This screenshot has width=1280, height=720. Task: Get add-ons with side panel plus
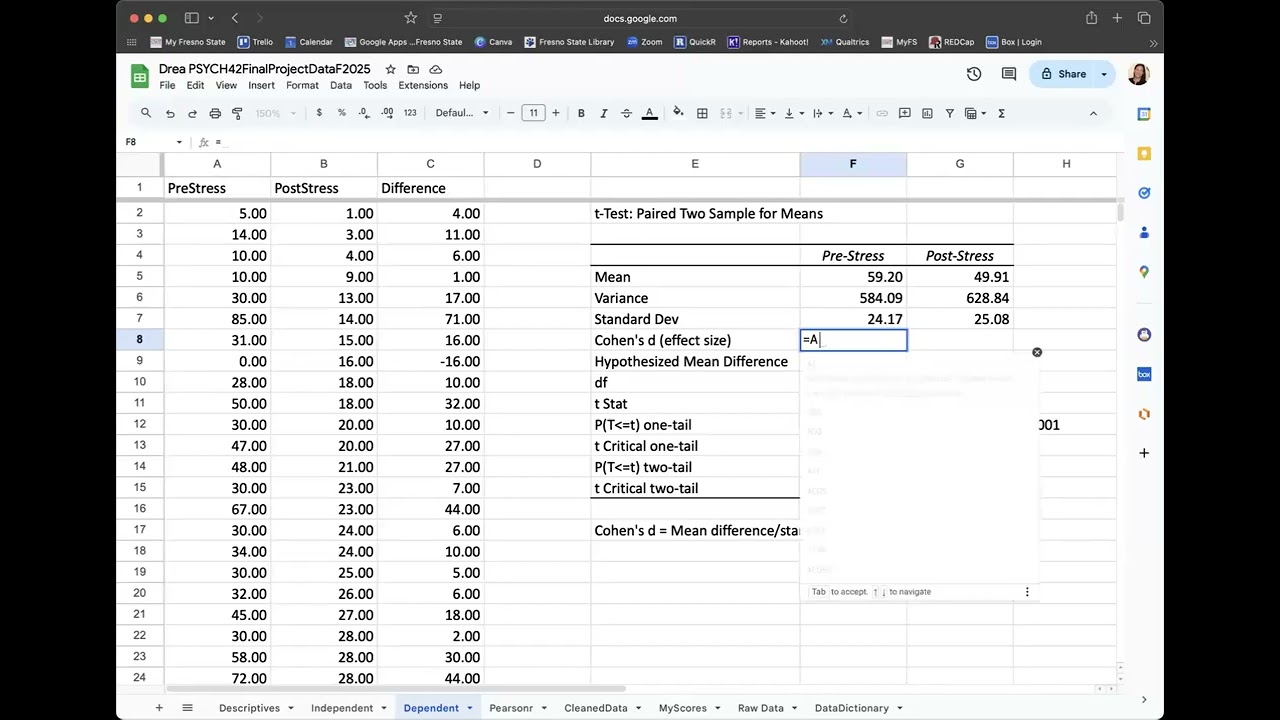[x=1144, y=453]
